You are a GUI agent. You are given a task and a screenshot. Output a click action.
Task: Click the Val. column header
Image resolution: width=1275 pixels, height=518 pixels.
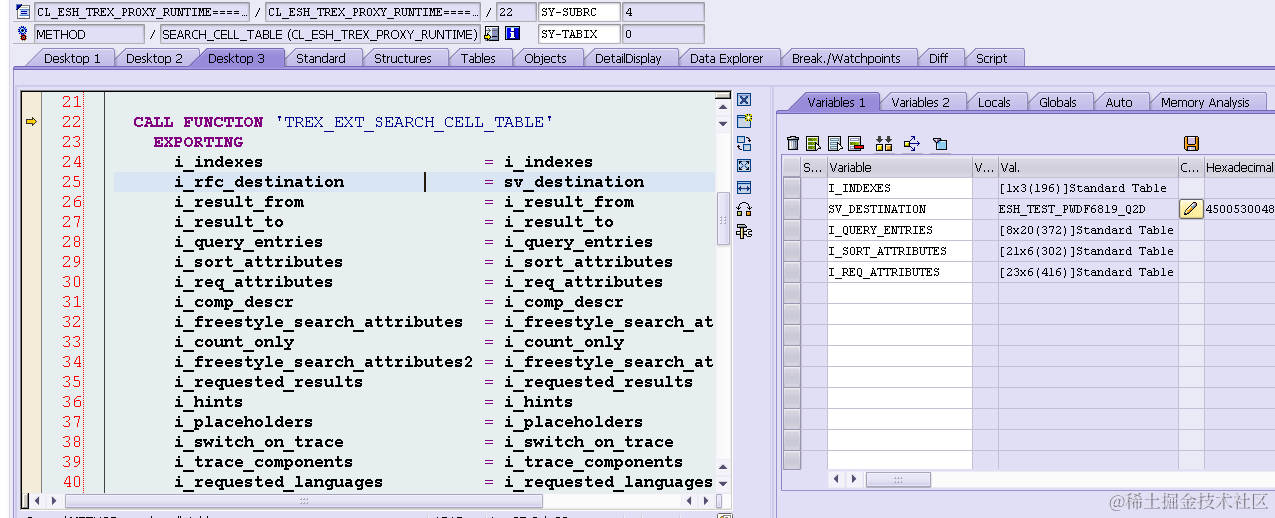pos(1087,167)
